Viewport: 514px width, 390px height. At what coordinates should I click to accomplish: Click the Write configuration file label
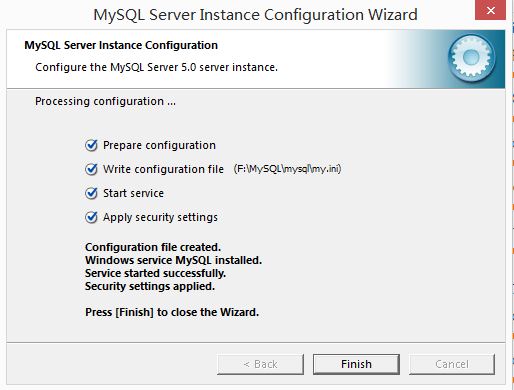(x=163, y=169)
